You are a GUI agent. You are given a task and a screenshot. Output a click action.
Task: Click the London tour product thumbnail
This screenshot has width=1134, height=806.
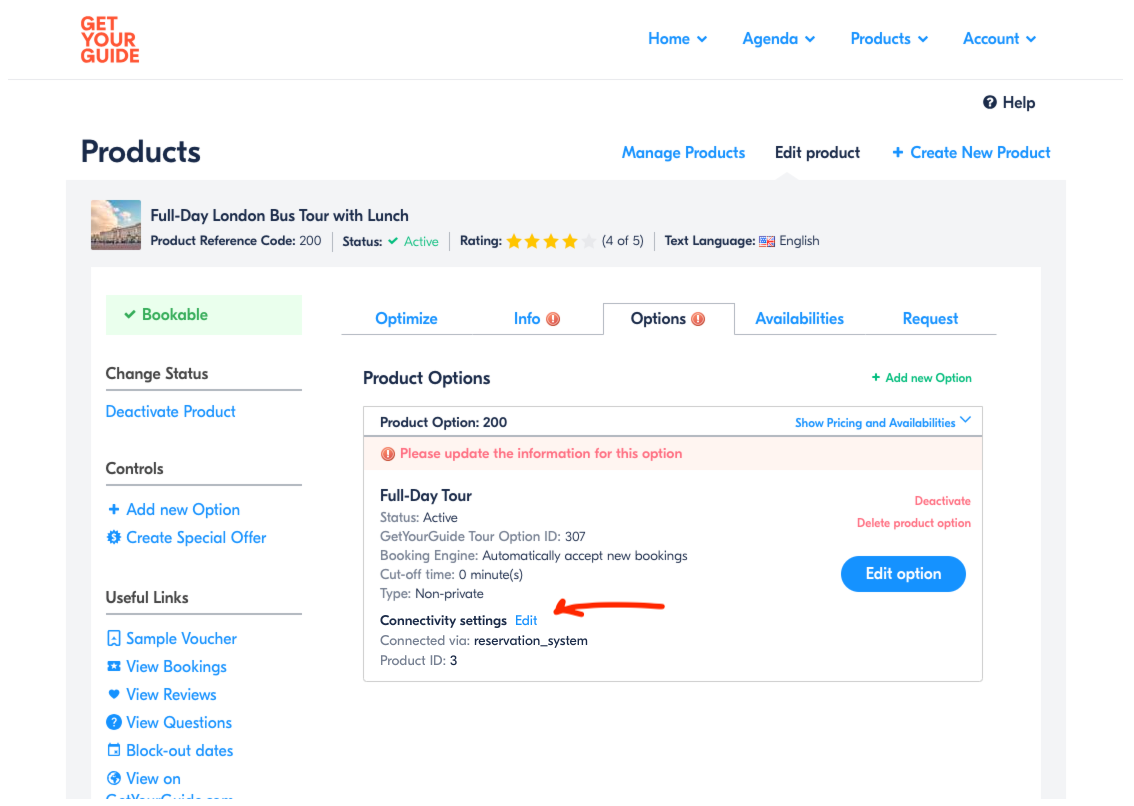tap(116, 225)
